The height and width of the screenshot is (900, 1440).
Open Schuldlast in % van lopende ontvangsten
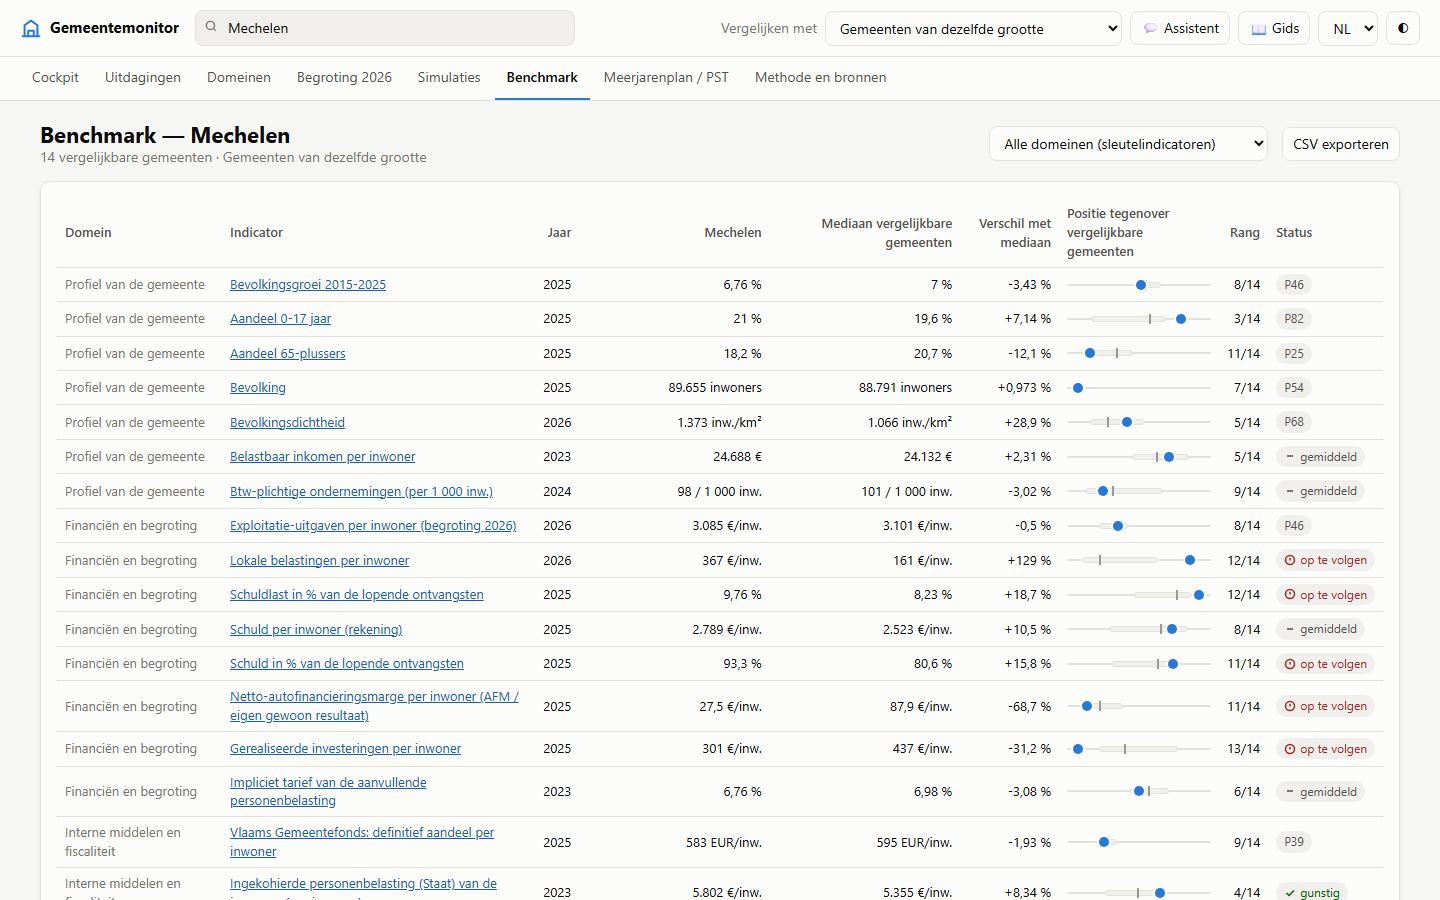(357, 595)
